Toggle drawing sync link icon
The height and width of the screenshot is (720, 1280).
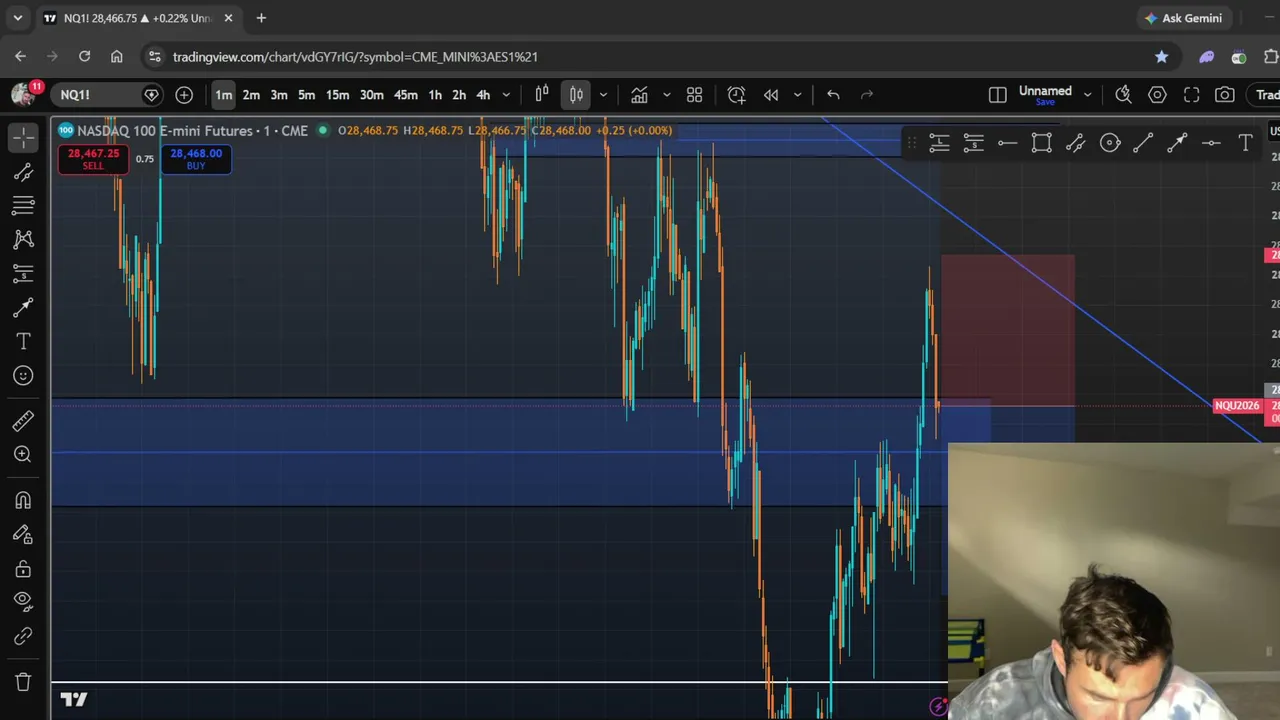point(23,636)
